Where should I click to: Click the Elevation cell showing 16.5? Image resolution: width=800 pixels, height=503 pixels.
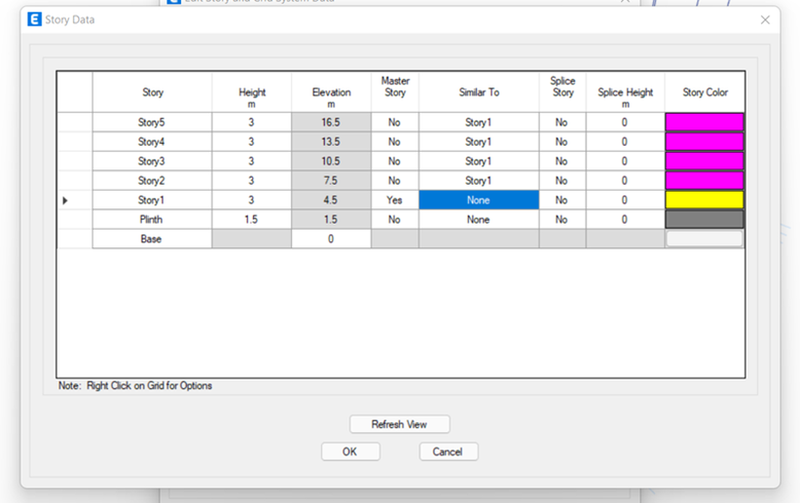pyautogui.click(x=331, y=122)
